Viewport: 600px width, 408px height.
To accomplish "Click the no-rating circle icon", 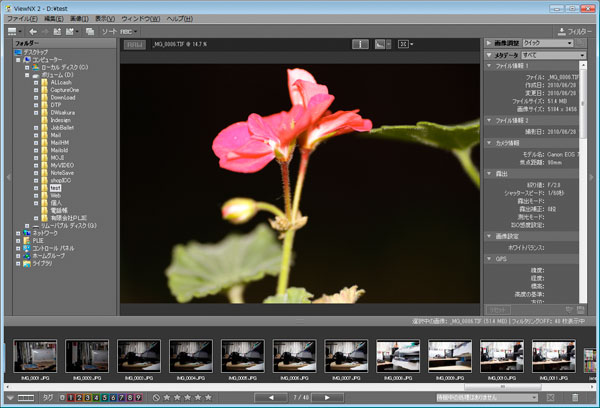I will pyautogui.click(x=156, y=398).
